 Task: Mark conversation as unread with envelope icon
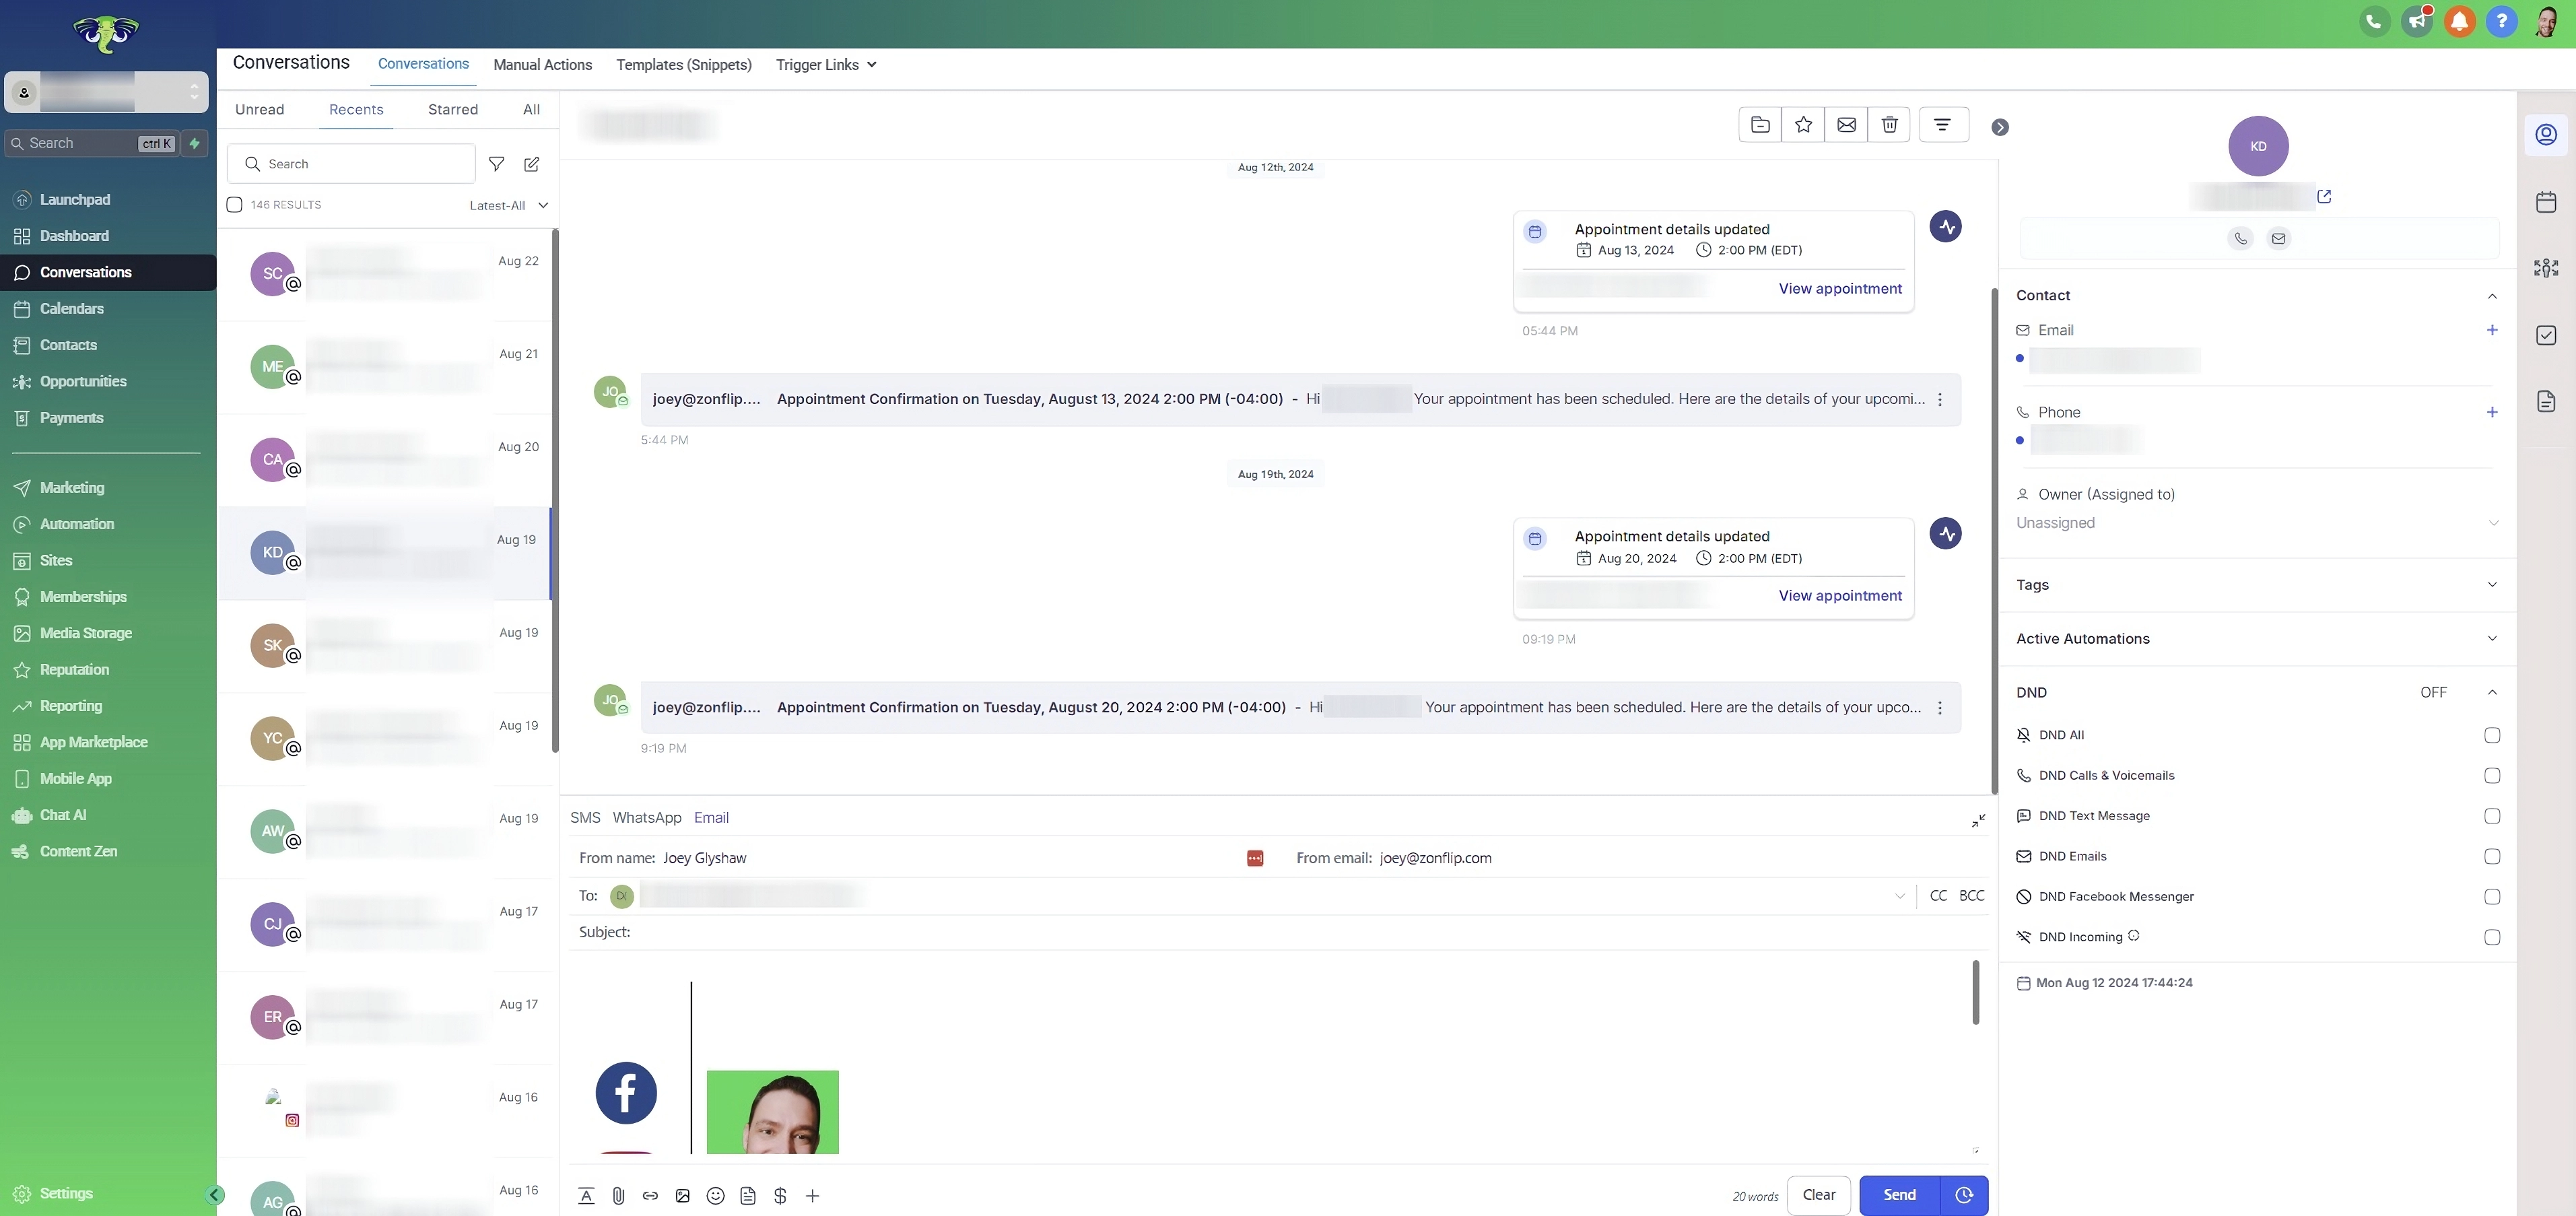1846,125
